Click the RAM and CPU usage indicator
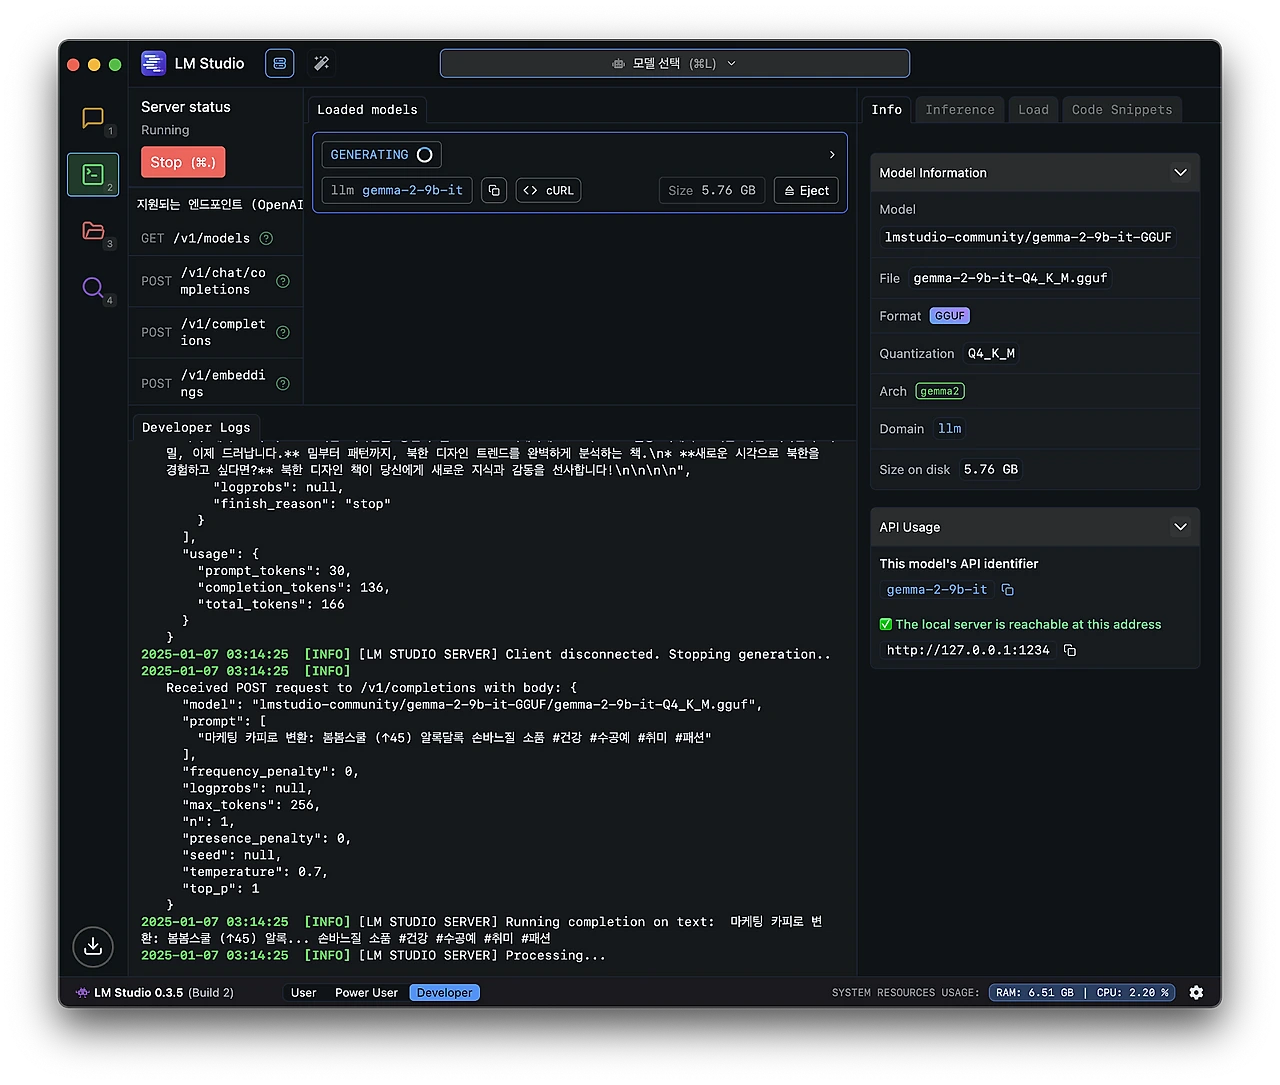1280x1085 pixels. [x=1082, y=993]
